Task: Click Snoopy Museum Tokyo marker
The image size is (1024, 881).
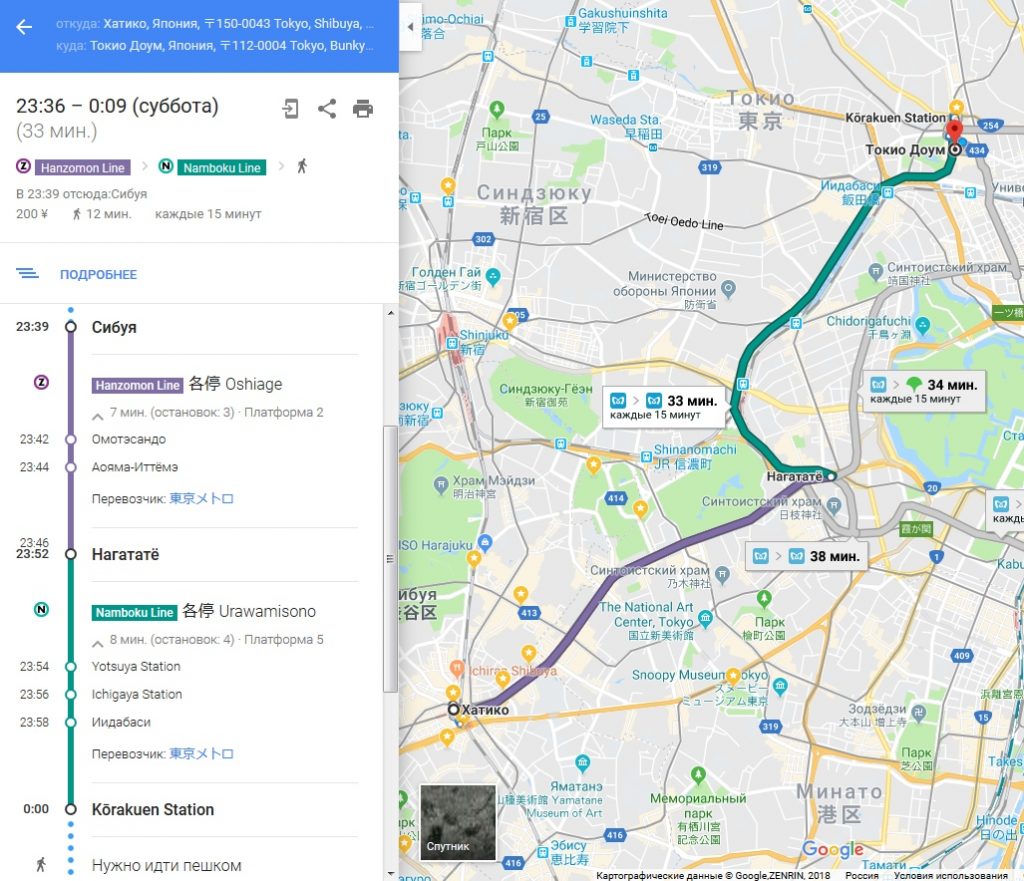Action: (x=780, y=686)
